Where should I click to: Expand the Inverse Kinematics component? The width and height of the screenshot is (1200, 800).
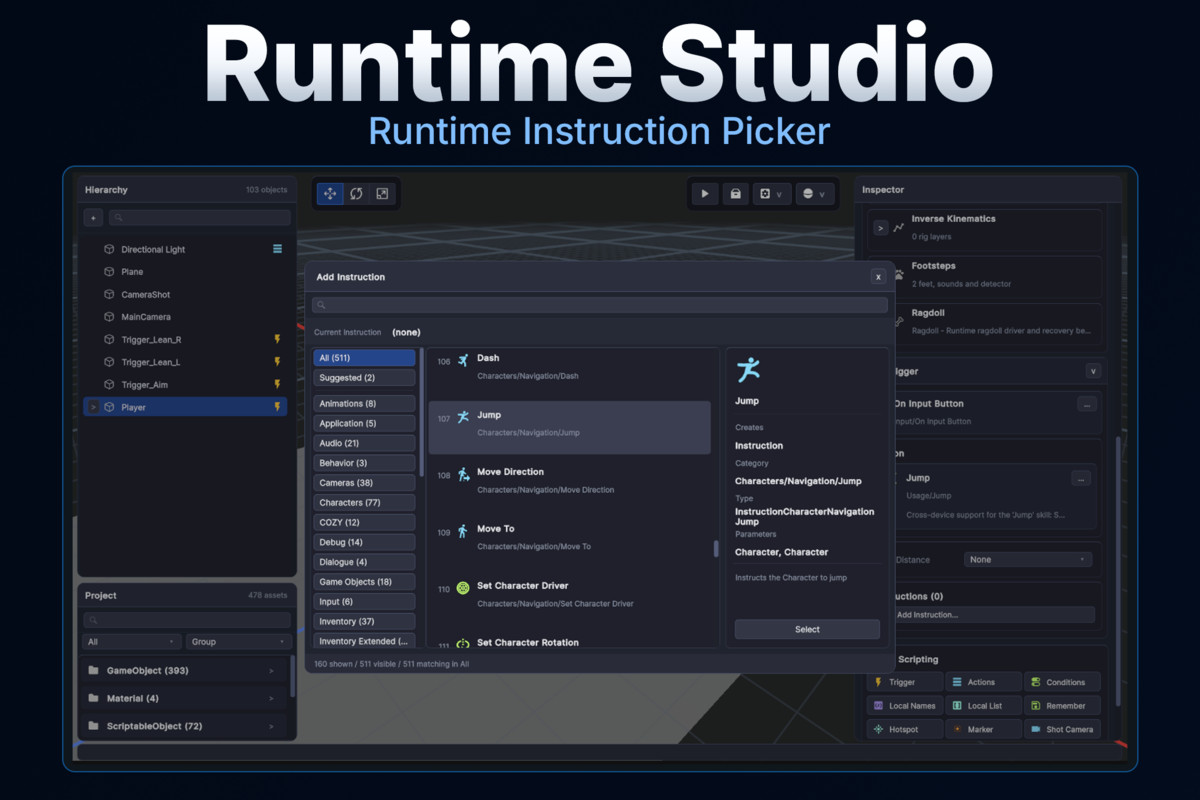point(880,228)
